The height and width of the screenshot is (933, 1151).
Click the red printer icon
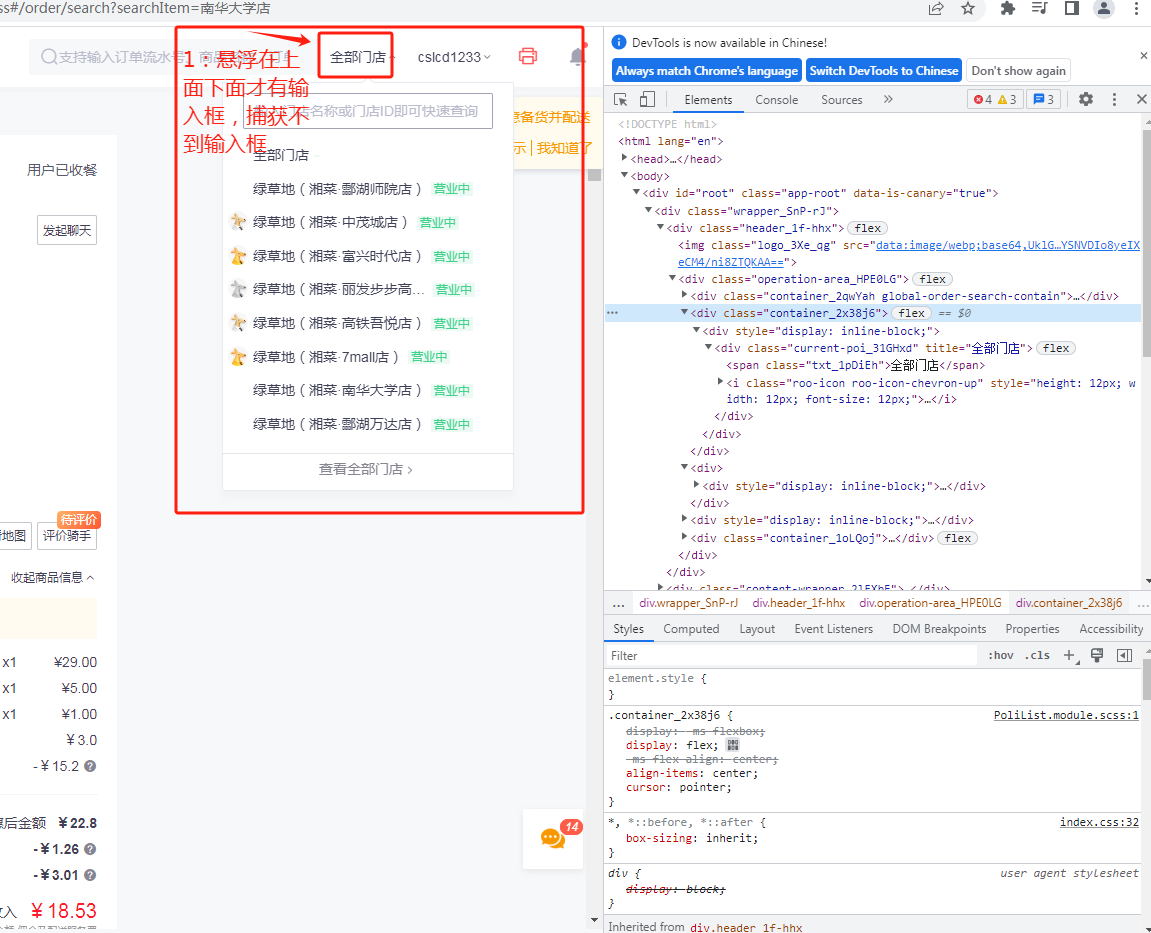(528, 57)
